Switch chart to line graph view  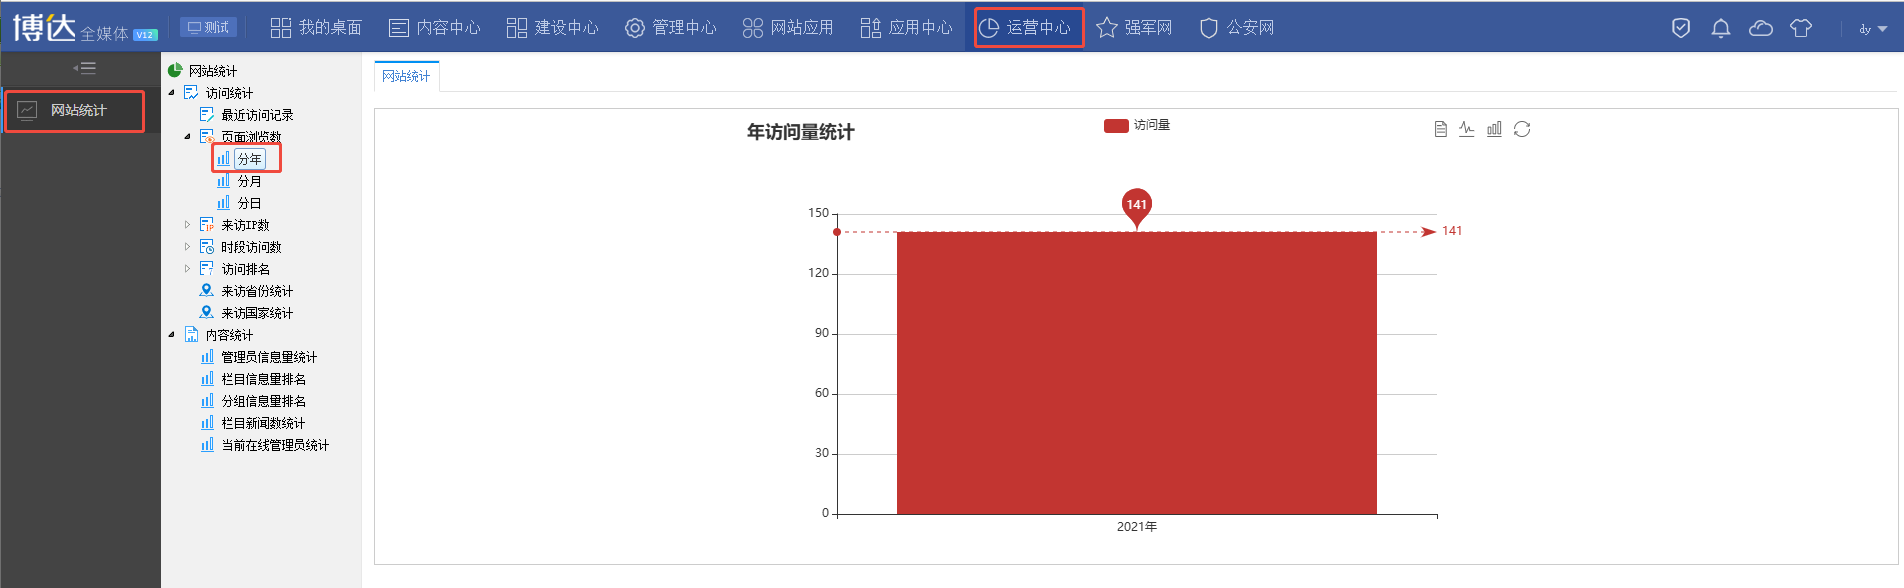[x=1467, y=129]
